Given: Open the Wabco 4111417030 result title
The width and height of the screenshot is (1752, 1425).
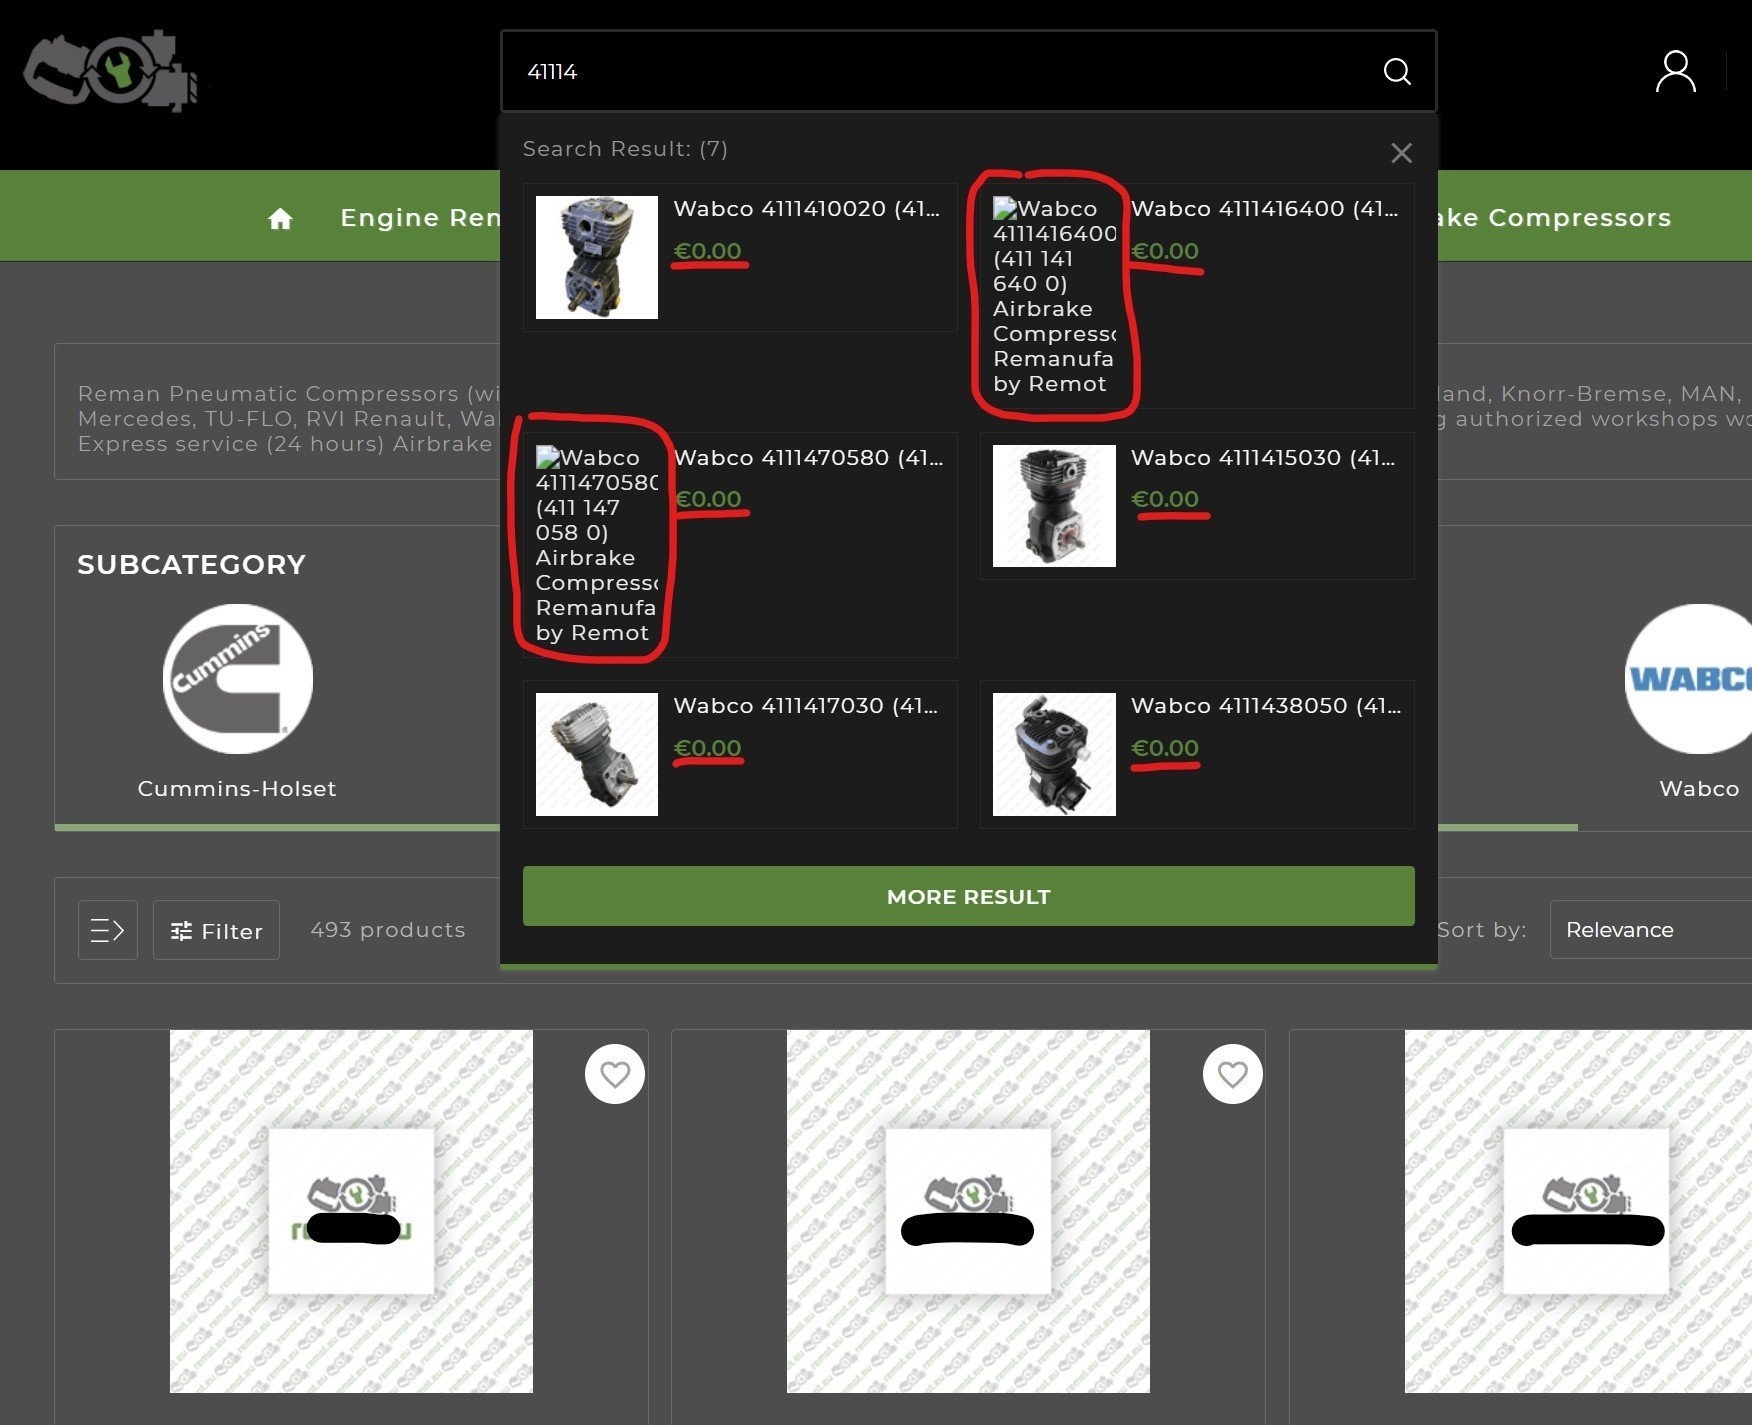Looking at the screenshot, I should 806,706.
